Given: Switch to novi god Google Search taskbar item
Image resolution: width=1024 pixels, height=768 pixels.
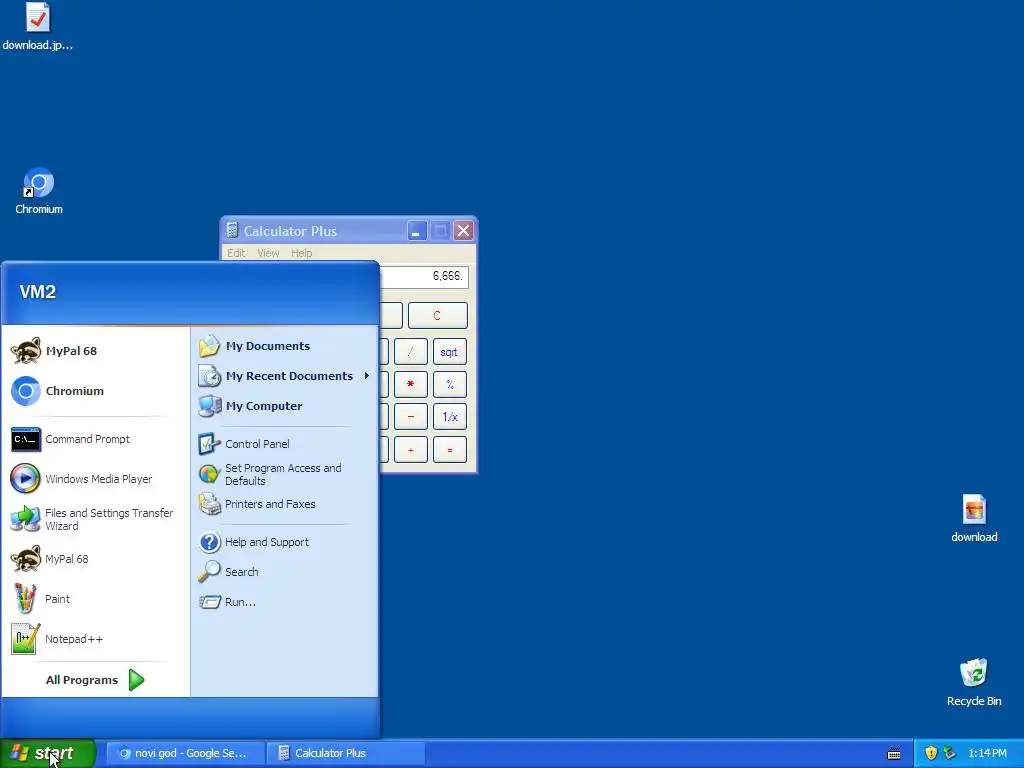Looking at the screenshot, I should coord(185,753).
